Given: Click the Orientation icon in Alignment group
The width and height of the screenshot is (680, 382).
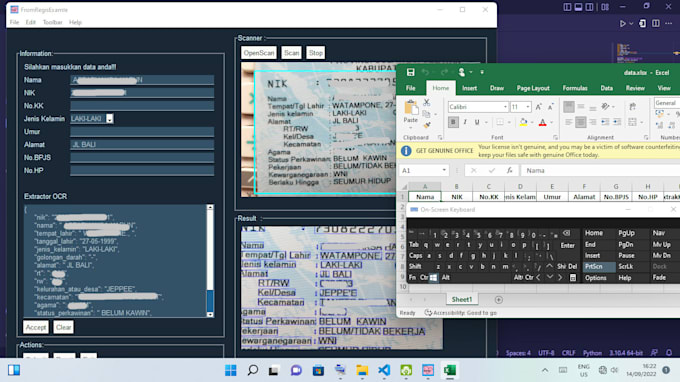Looking at the screenshot, I should (605, 107).
